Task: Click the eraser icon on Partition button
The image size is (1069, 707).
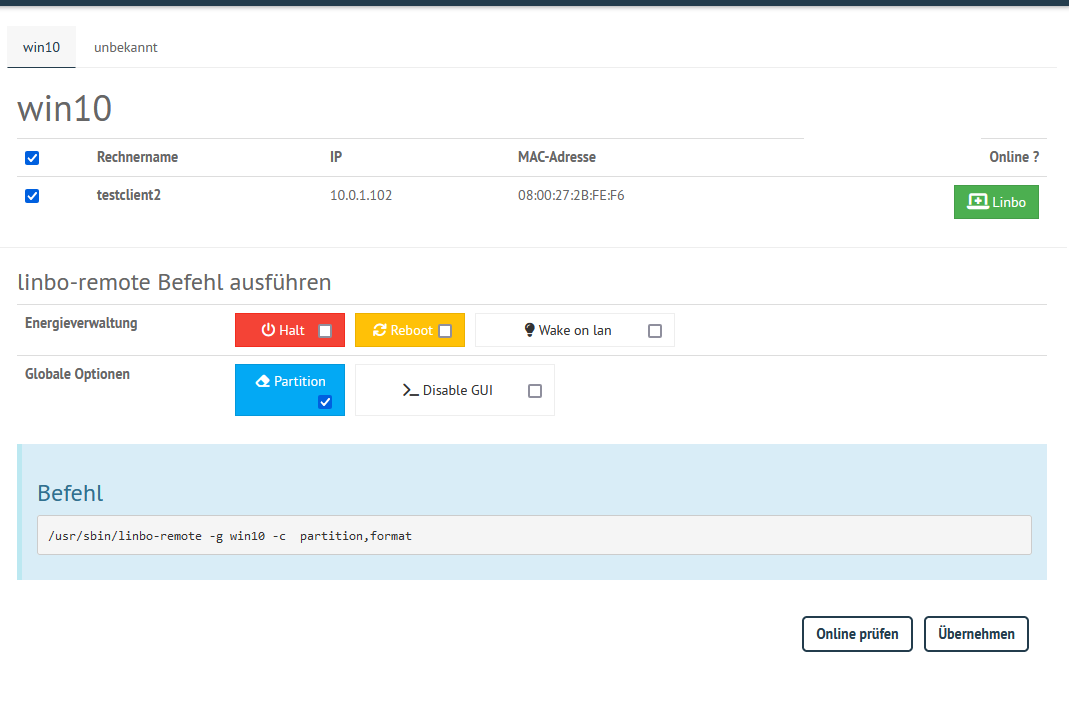Action: tap(262, 381)
